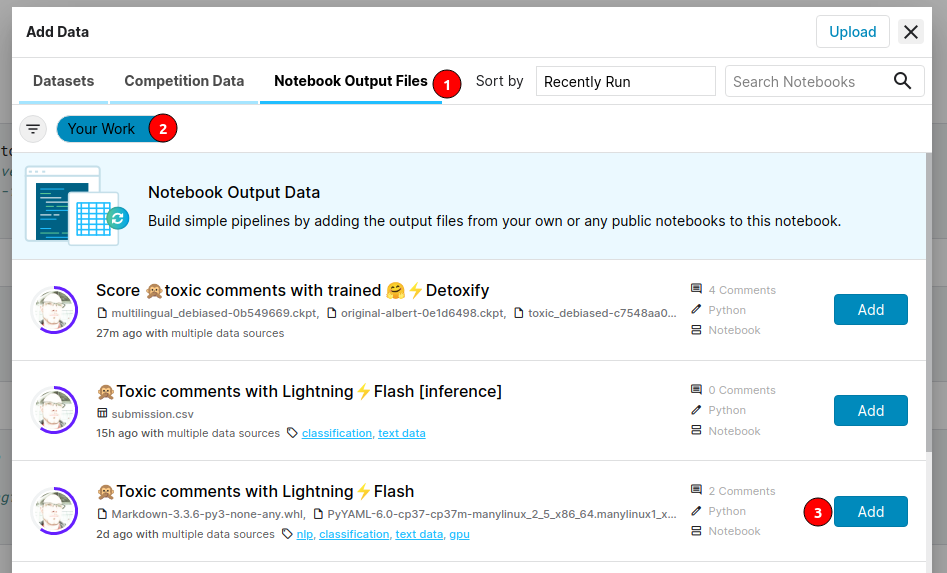
Task: Open the text data tag link
Action: pos(401,433)
